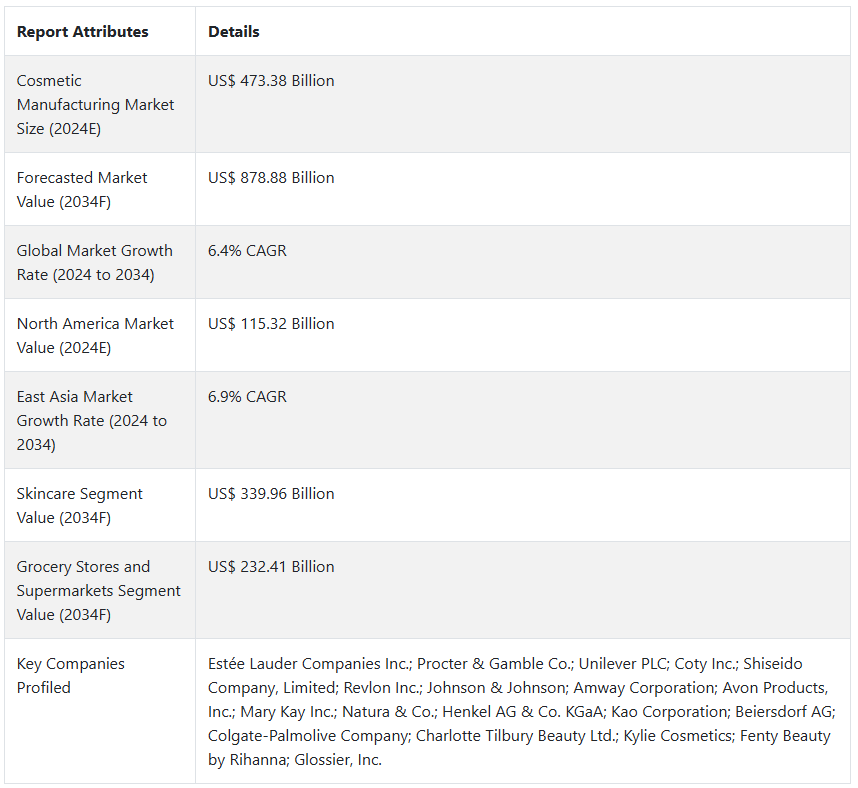
Task: Select the US$ 339.96 Billion value
Action: pyautogui.click(x=271, y=494)
